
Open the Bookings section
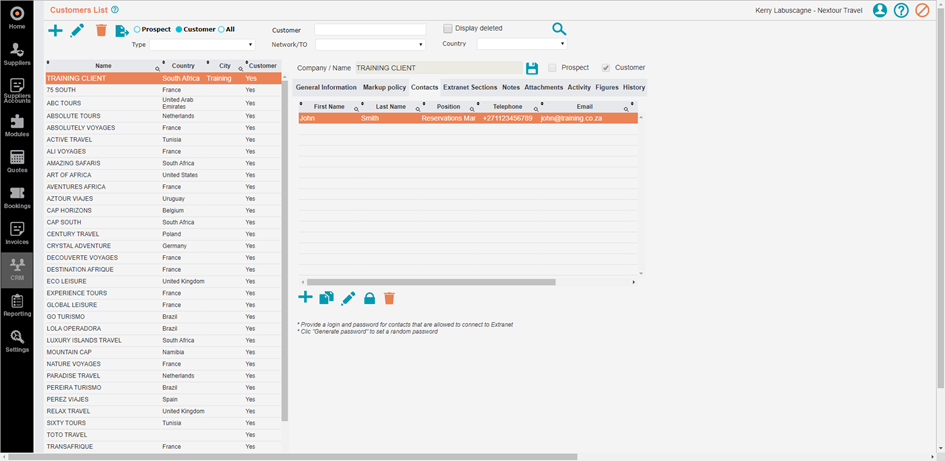click(17, 196)
